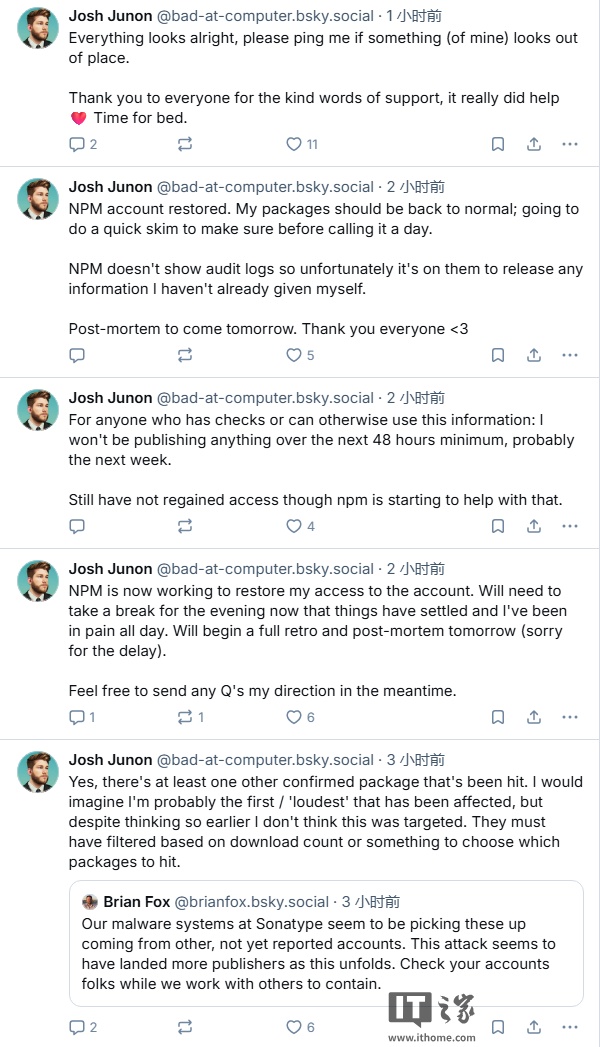The width and height of the screenshot is (600, 1047).
Task: Open Josh Junon's profile from first post
Action: [x=110, y=16]
